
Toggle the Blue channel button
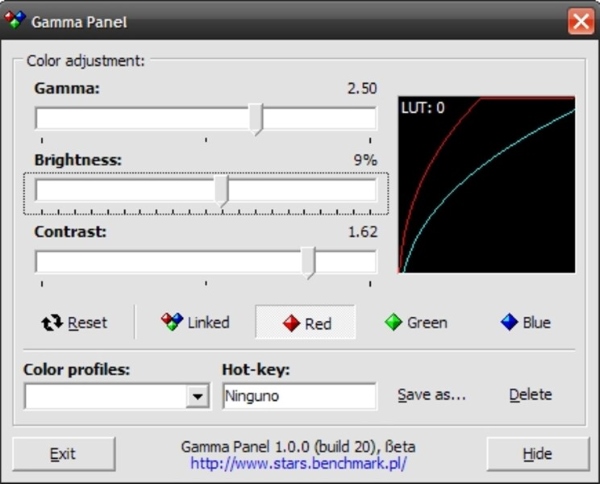(525, 323)
